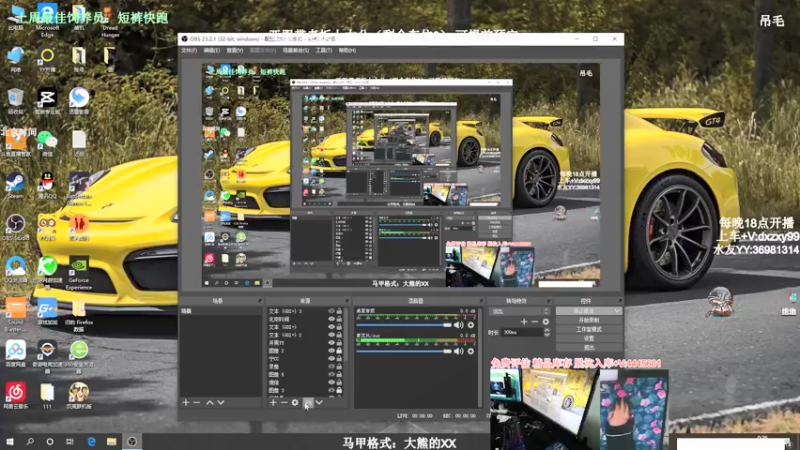Open the 工具(T) menu
Screen dimensions: 800x450
323,51
